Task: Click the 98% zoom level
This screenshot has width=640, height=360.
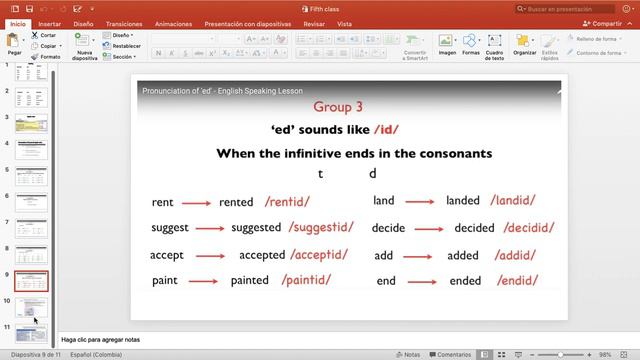Action: 605,355
